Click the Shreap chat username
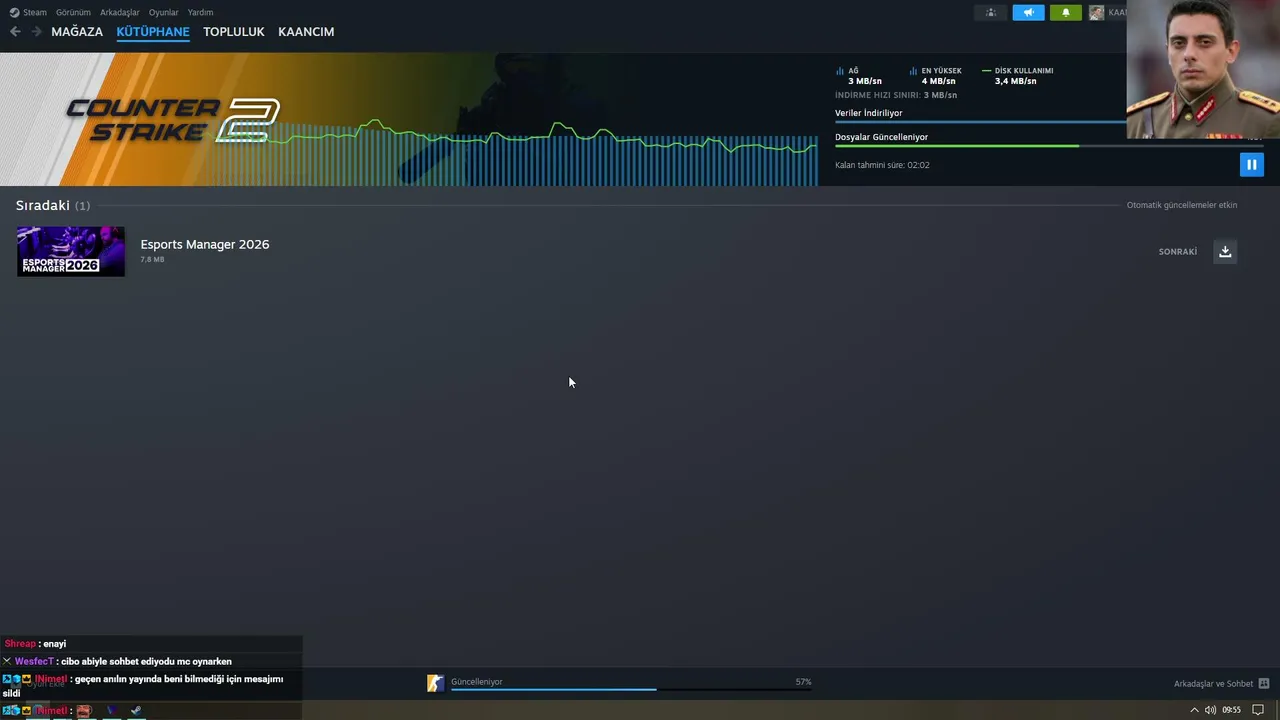The width and height of the screenshot is (1280, 720). [20, 644]
